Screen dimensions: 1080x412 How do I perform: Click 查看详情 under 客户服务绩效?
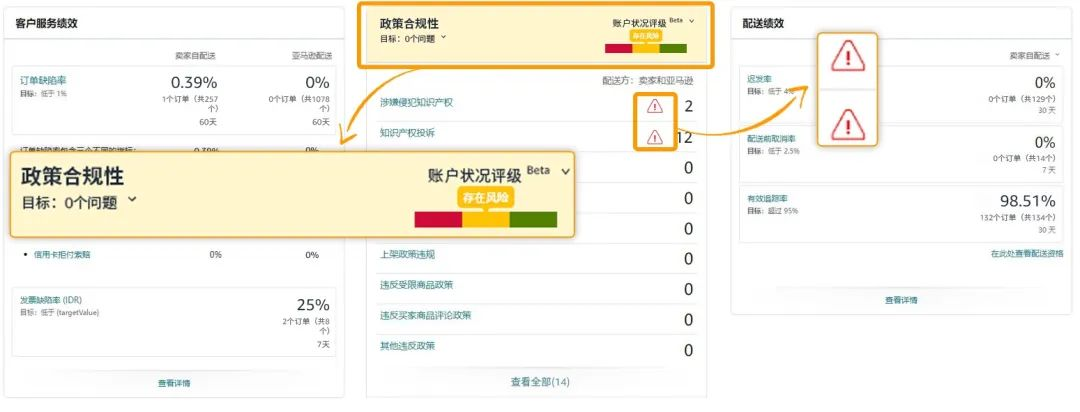(174, 383)
